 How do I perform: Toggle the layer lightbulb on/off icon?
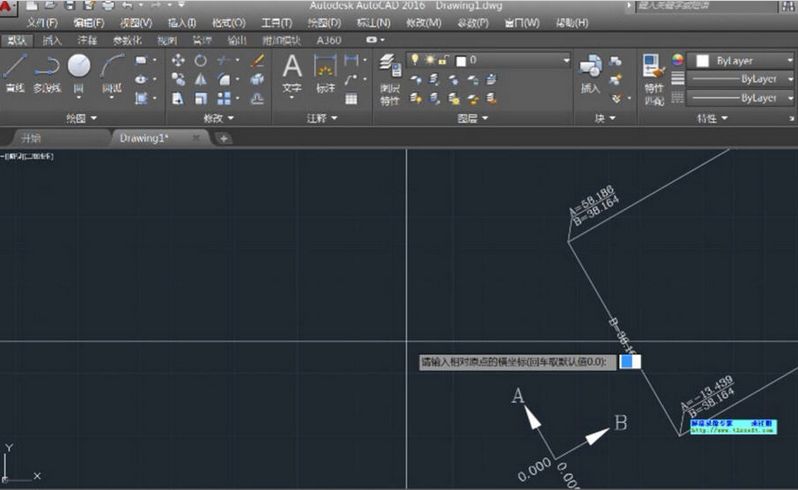[414, 60]
